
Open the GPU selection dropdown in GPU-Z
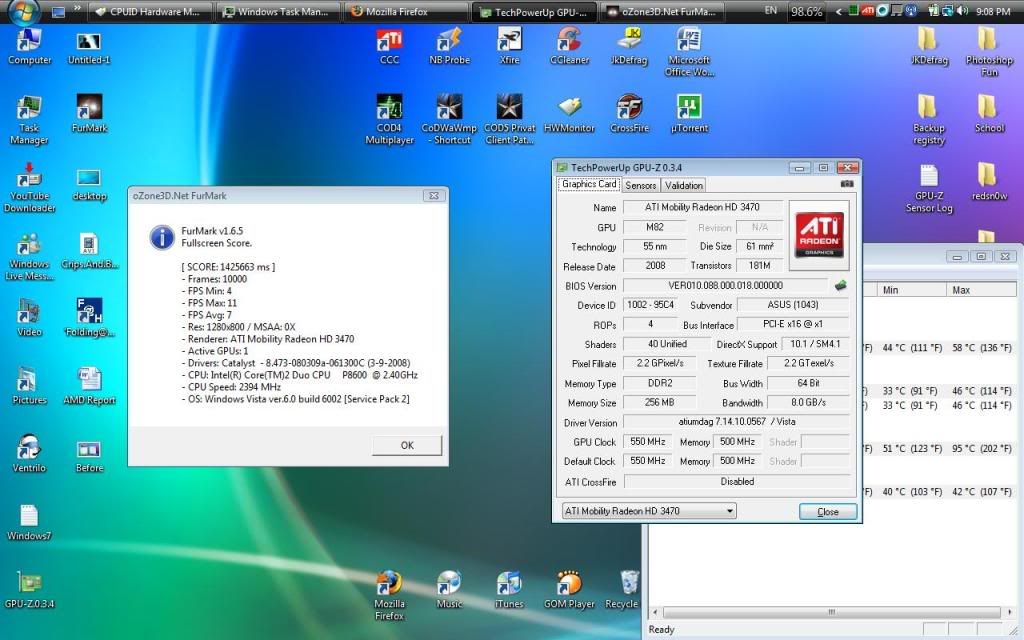click(x=649, y=511)
